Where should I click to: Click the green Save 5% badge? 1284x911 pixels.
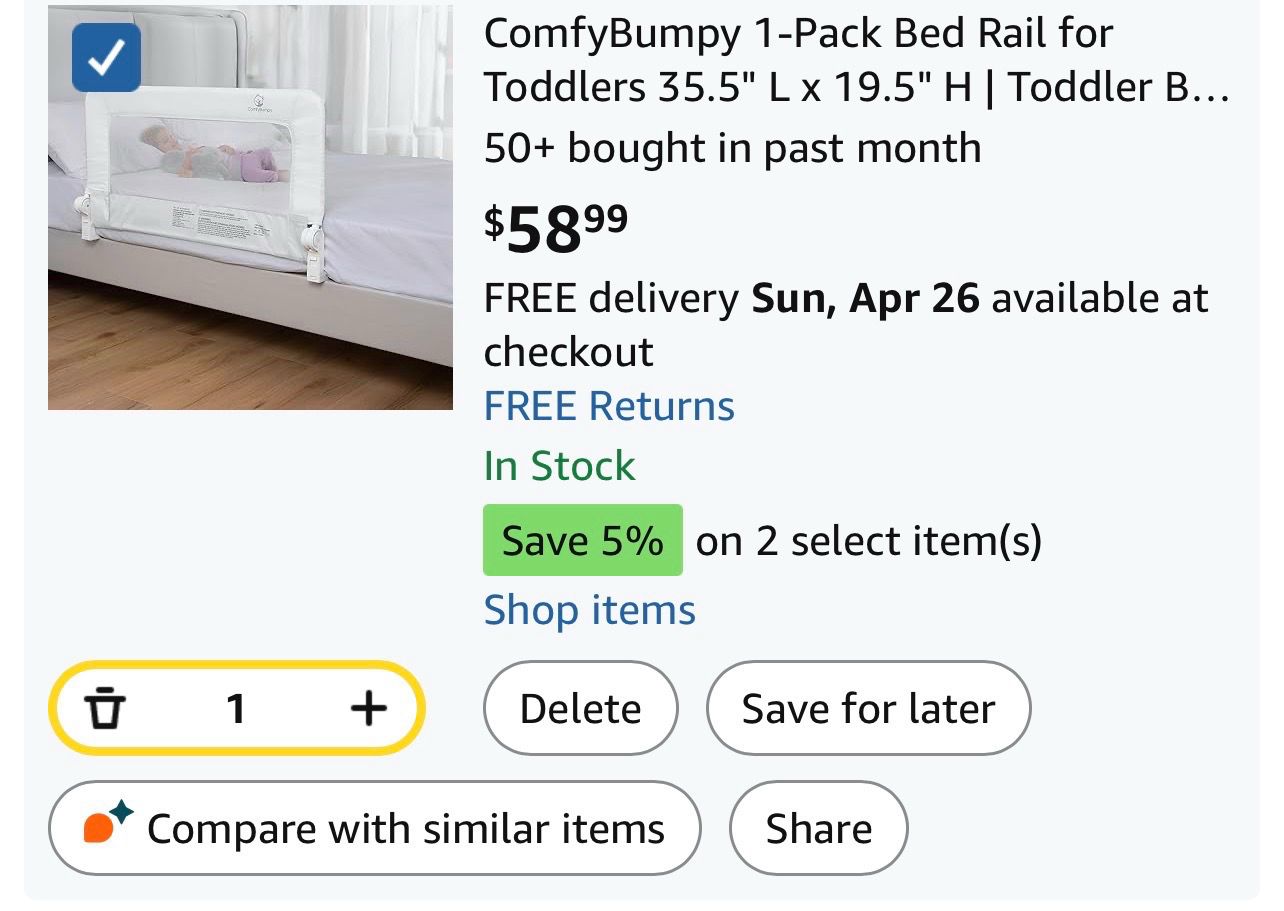pos(582,541)
